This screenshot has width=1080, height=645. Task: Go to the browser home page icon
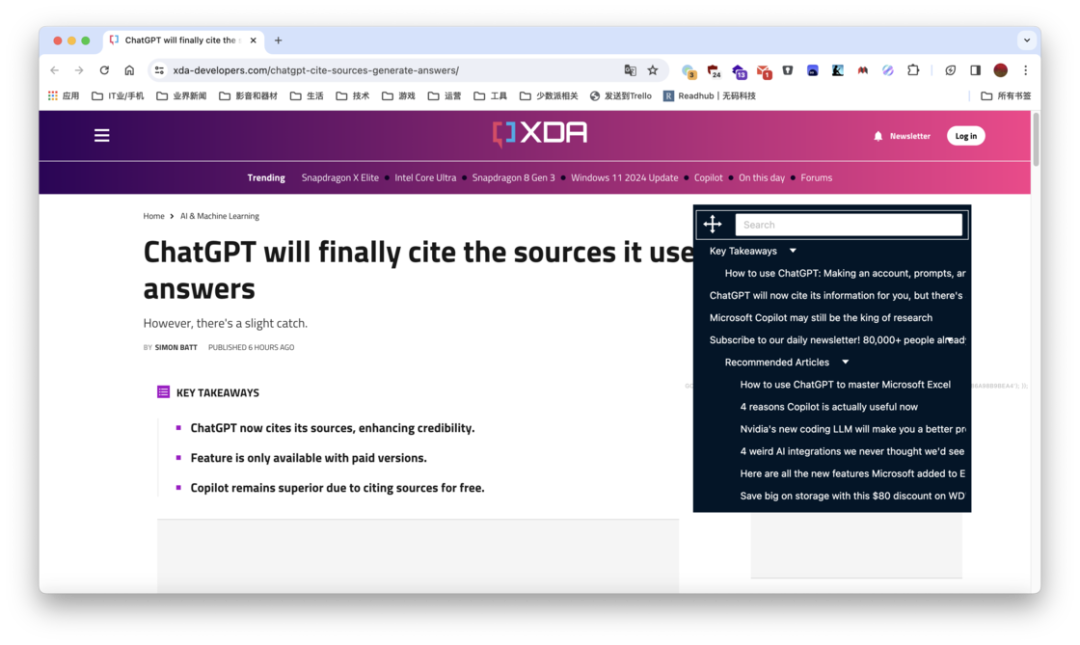(x=129, y=70)
